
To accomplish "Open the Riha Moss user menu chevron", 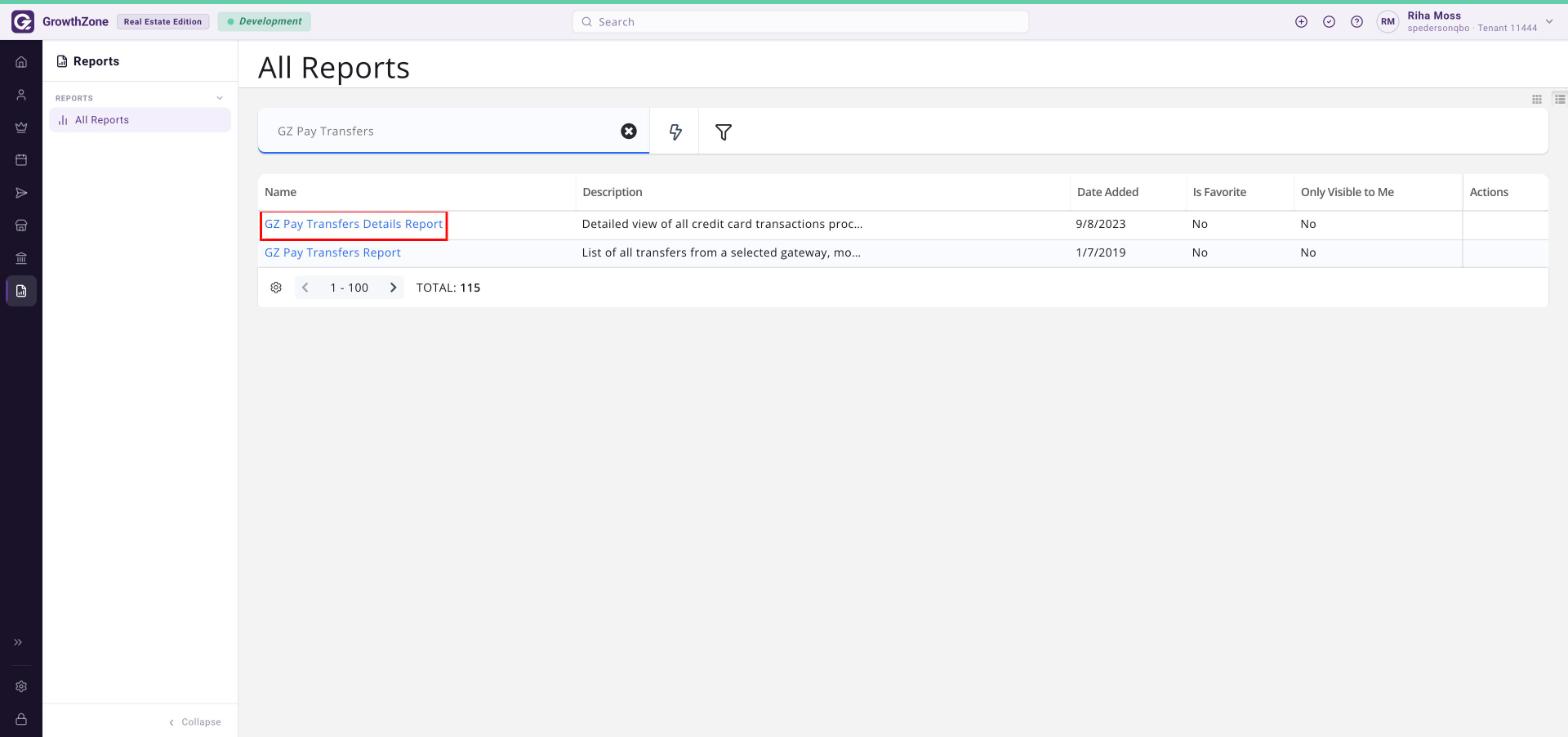I will point(1550,22).
